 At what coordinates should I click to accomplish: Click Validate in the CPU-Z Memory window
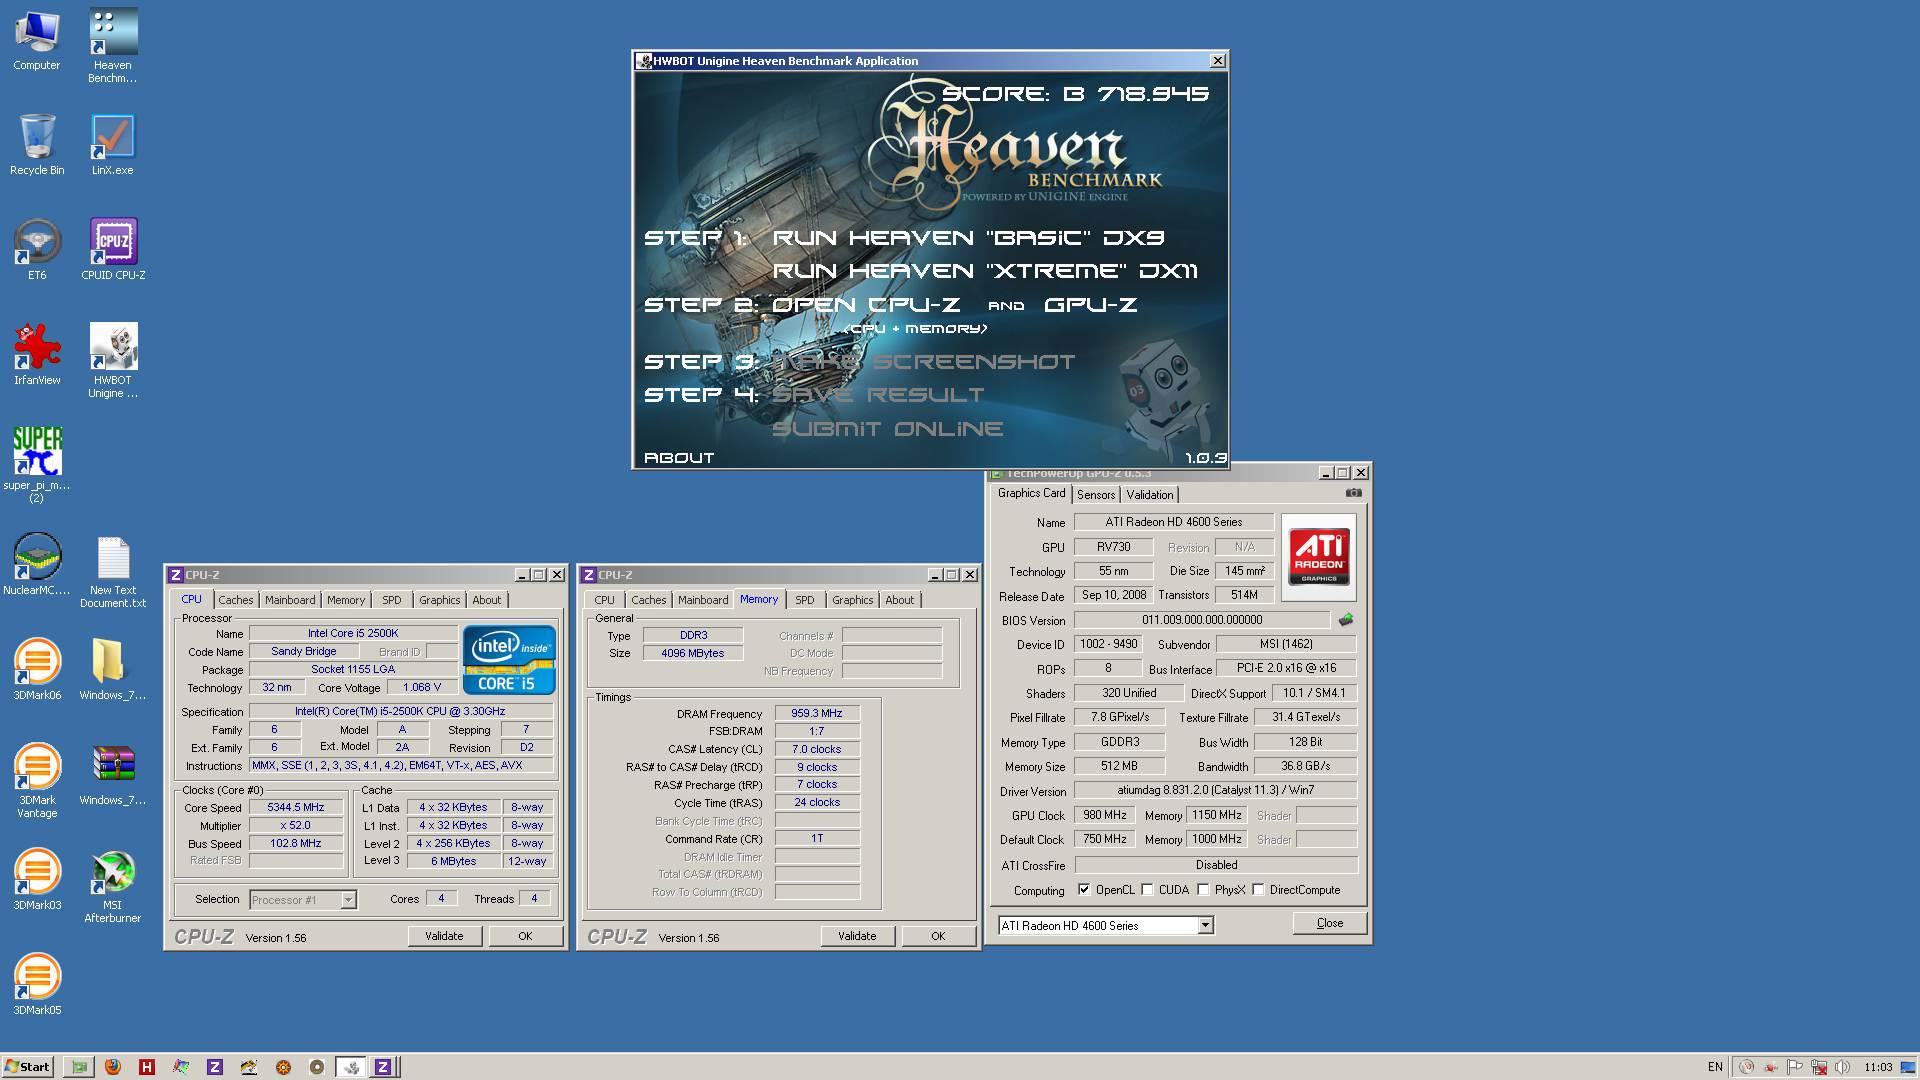coord(857,936)
